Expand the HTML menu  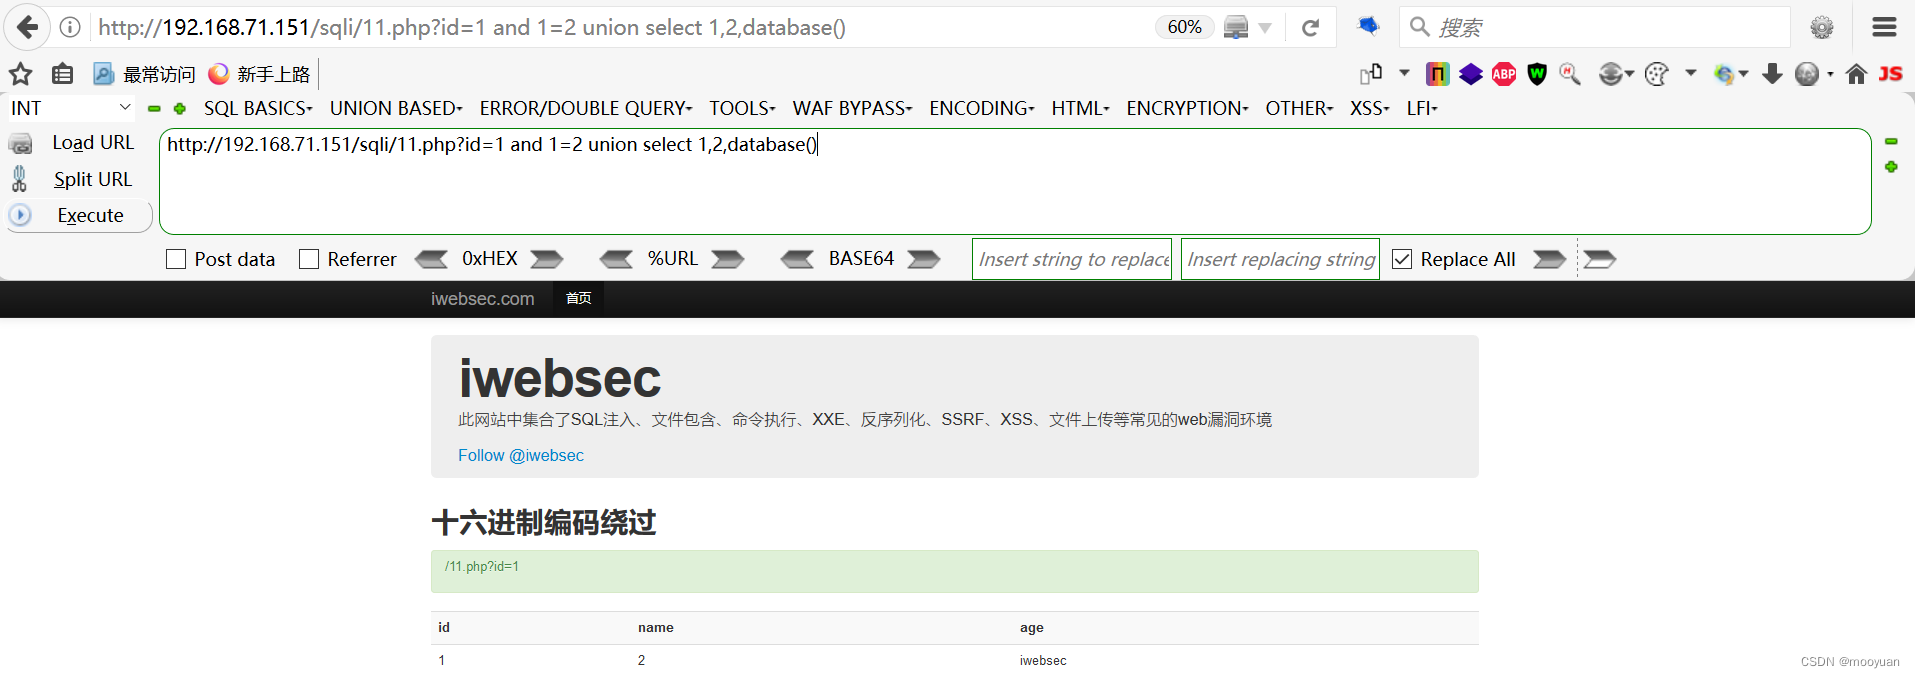pos(1080,108)
